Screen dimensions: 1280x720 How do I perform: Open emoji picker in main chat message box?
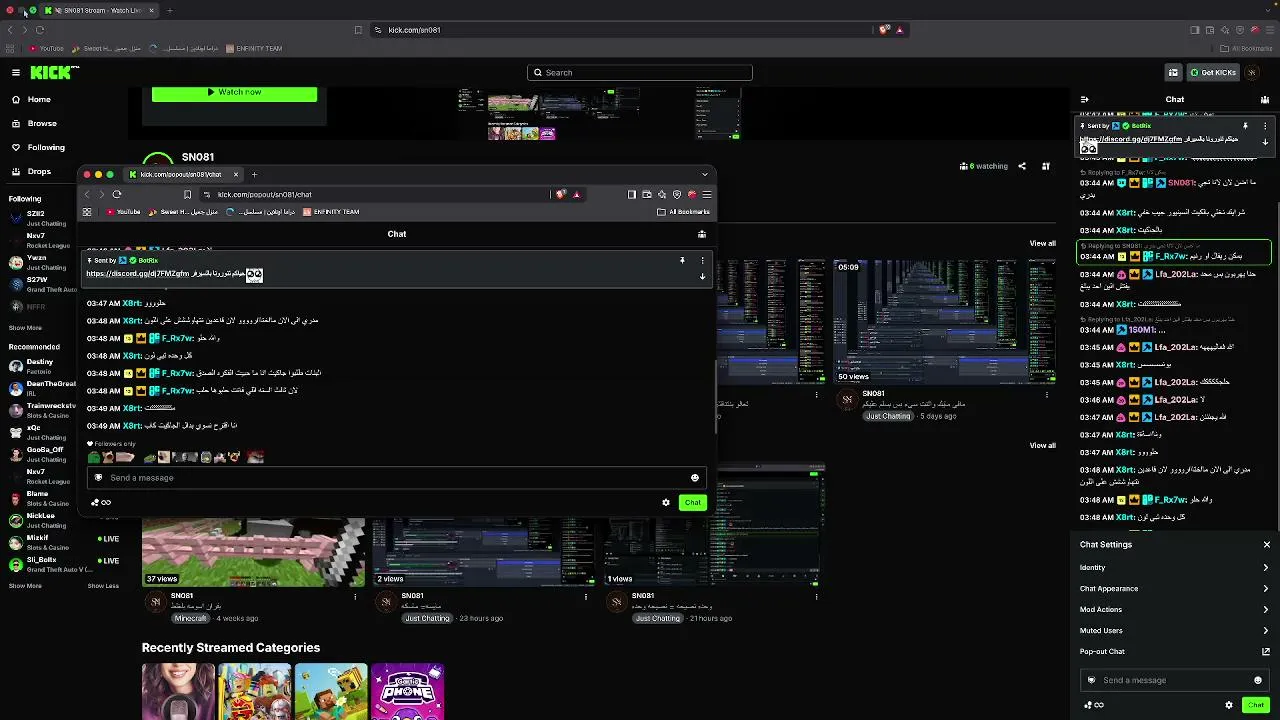pos(1258,680)
